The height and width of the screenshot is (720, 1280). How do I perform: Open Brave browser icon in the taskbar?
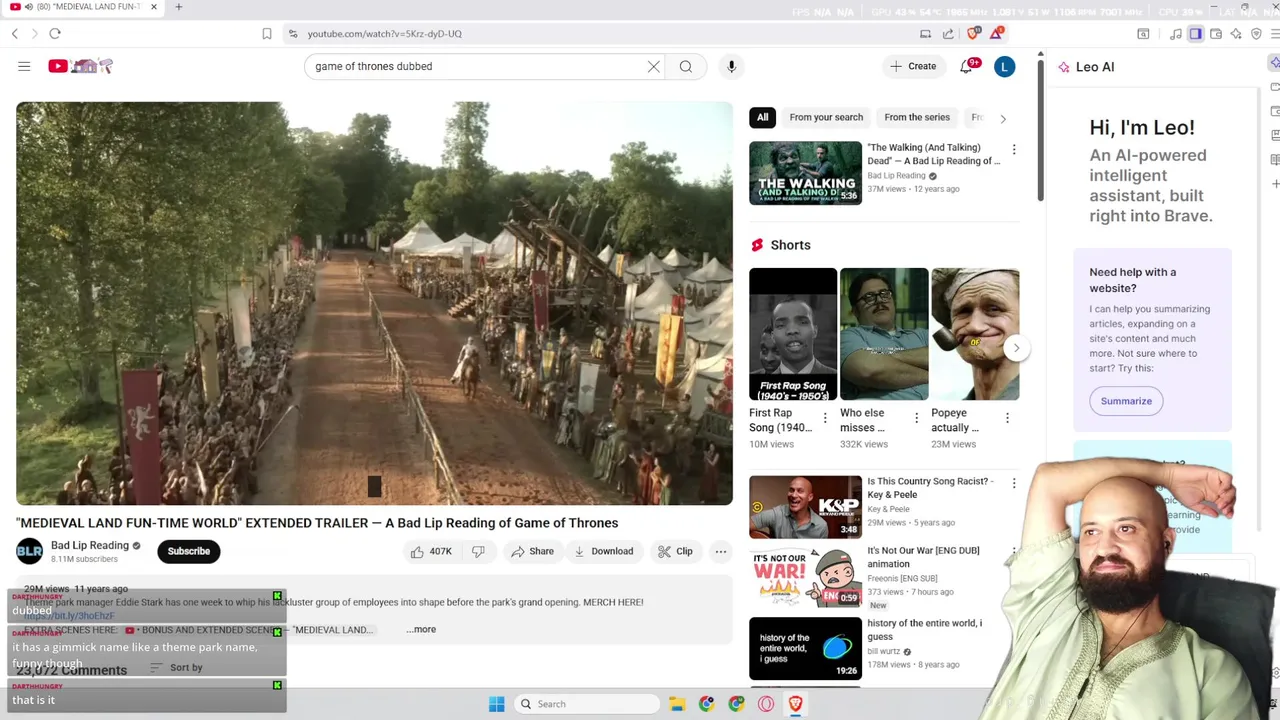[796, 704]
